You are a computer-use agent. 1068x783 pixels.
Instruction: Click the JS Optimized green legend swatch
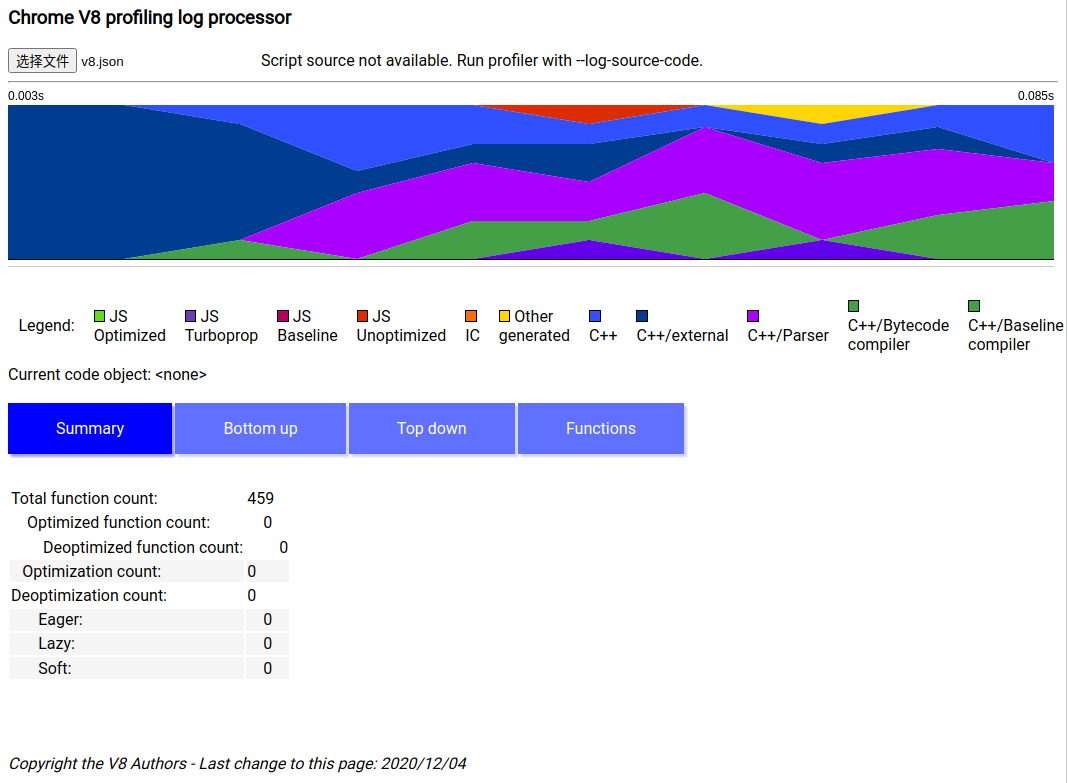point(100,316)
